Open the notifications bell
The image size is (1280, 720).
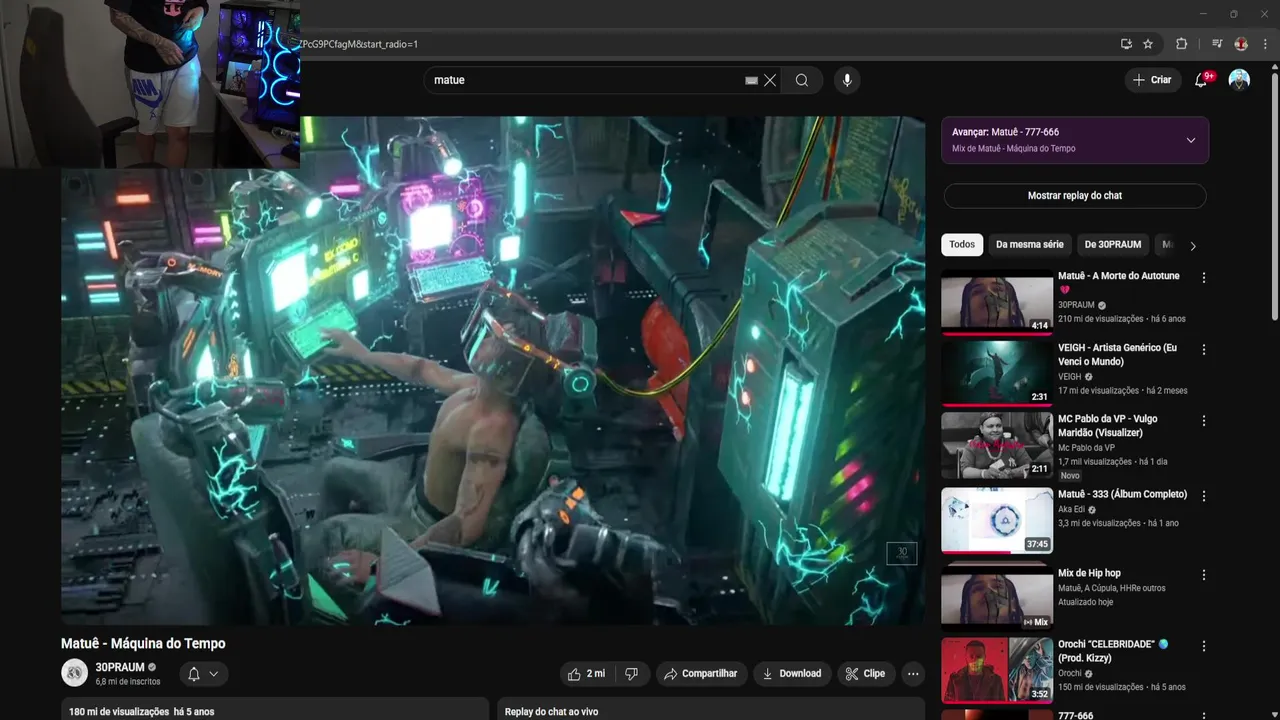[1201, 80]
